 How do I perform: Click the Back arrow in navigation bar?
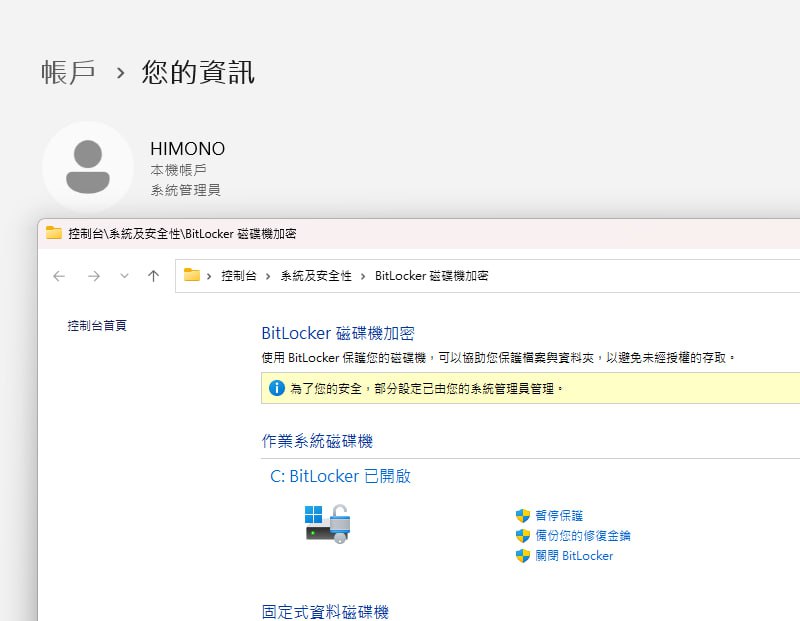pos(59,276)
